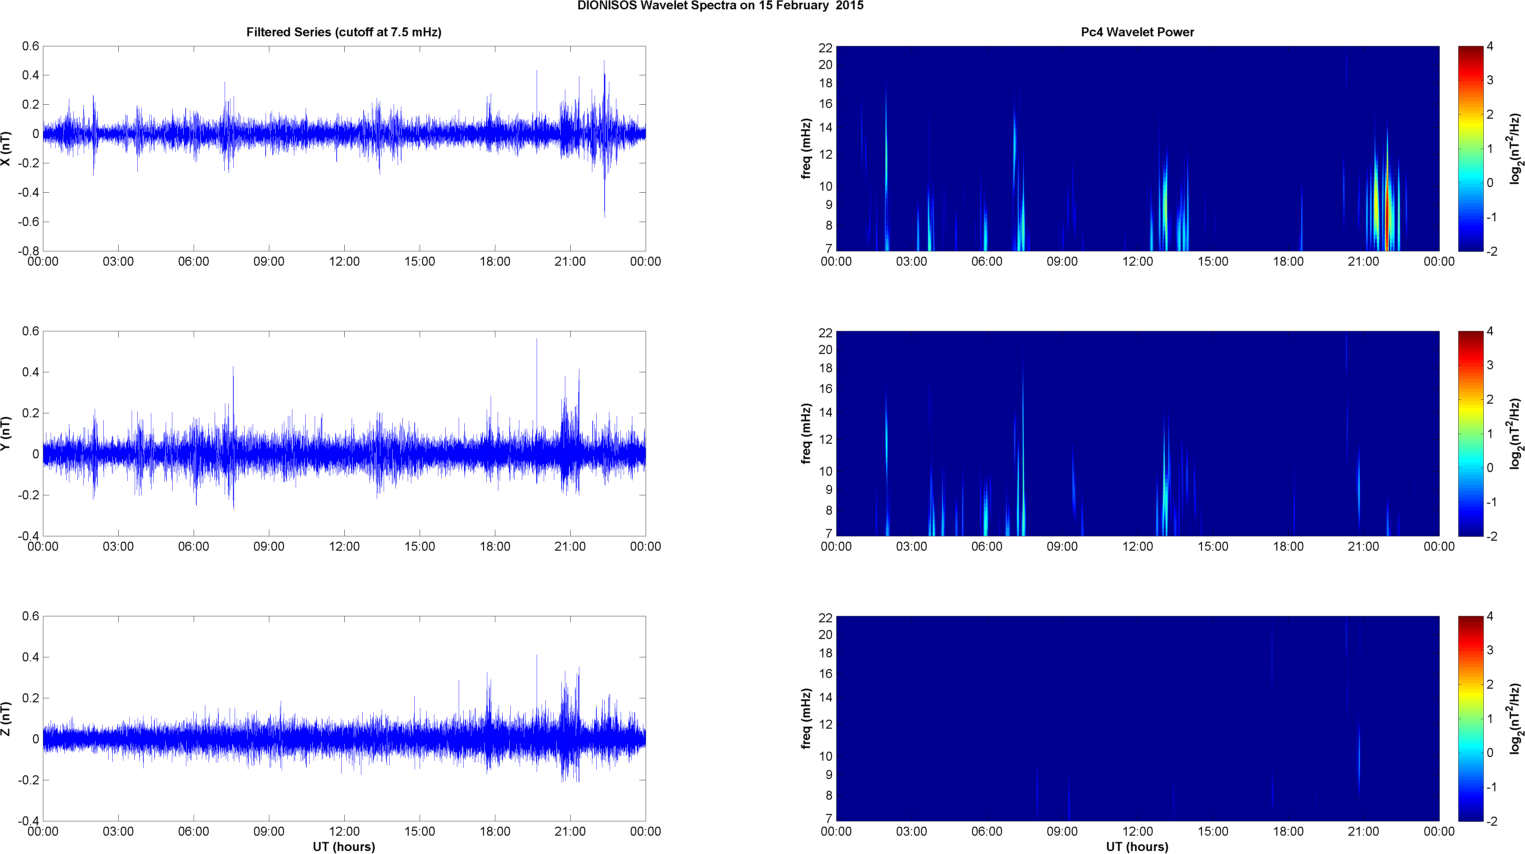This screenshot has width=1525, height=854.
Task: Click the log2(nT²/Hz) label of top colorbar
Action: pyautogui.click(x=1516, y=148)
